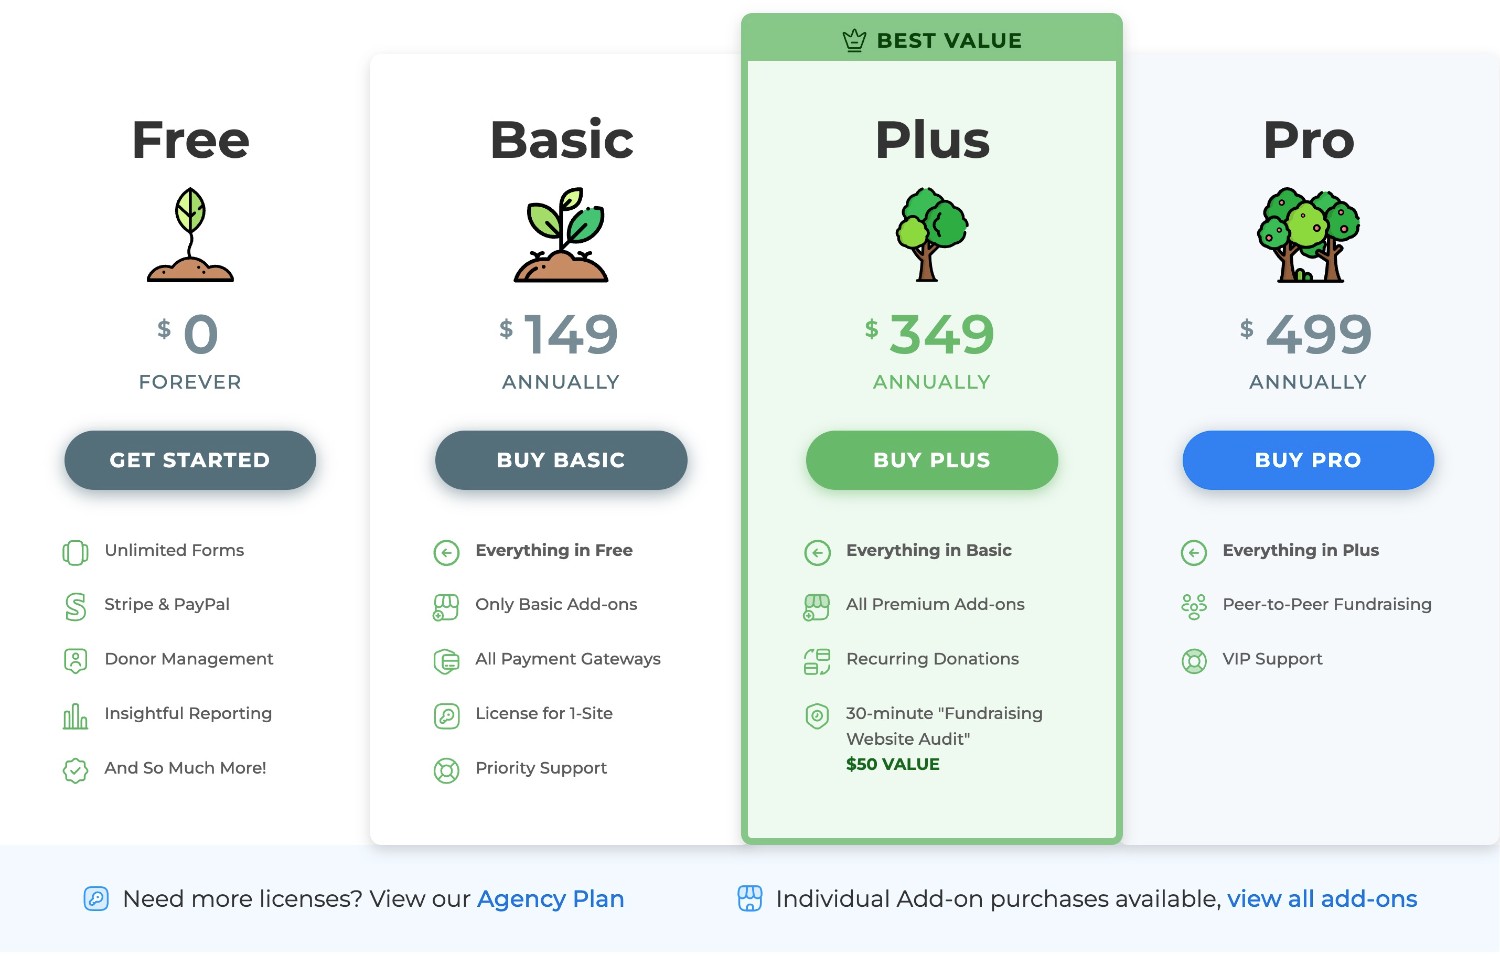
Task: Click the crown icon in Best Value banner
Action: (854, 41)
